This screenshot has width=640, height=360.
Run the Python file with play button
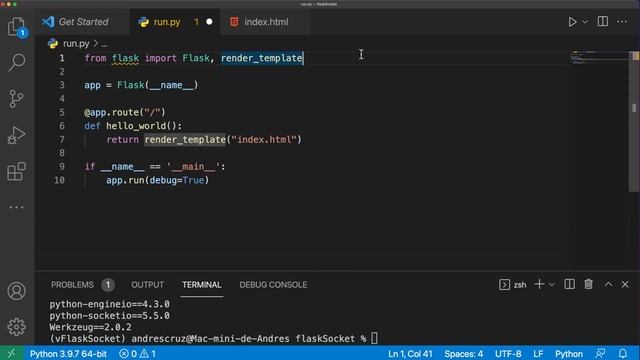click(572, 22)
